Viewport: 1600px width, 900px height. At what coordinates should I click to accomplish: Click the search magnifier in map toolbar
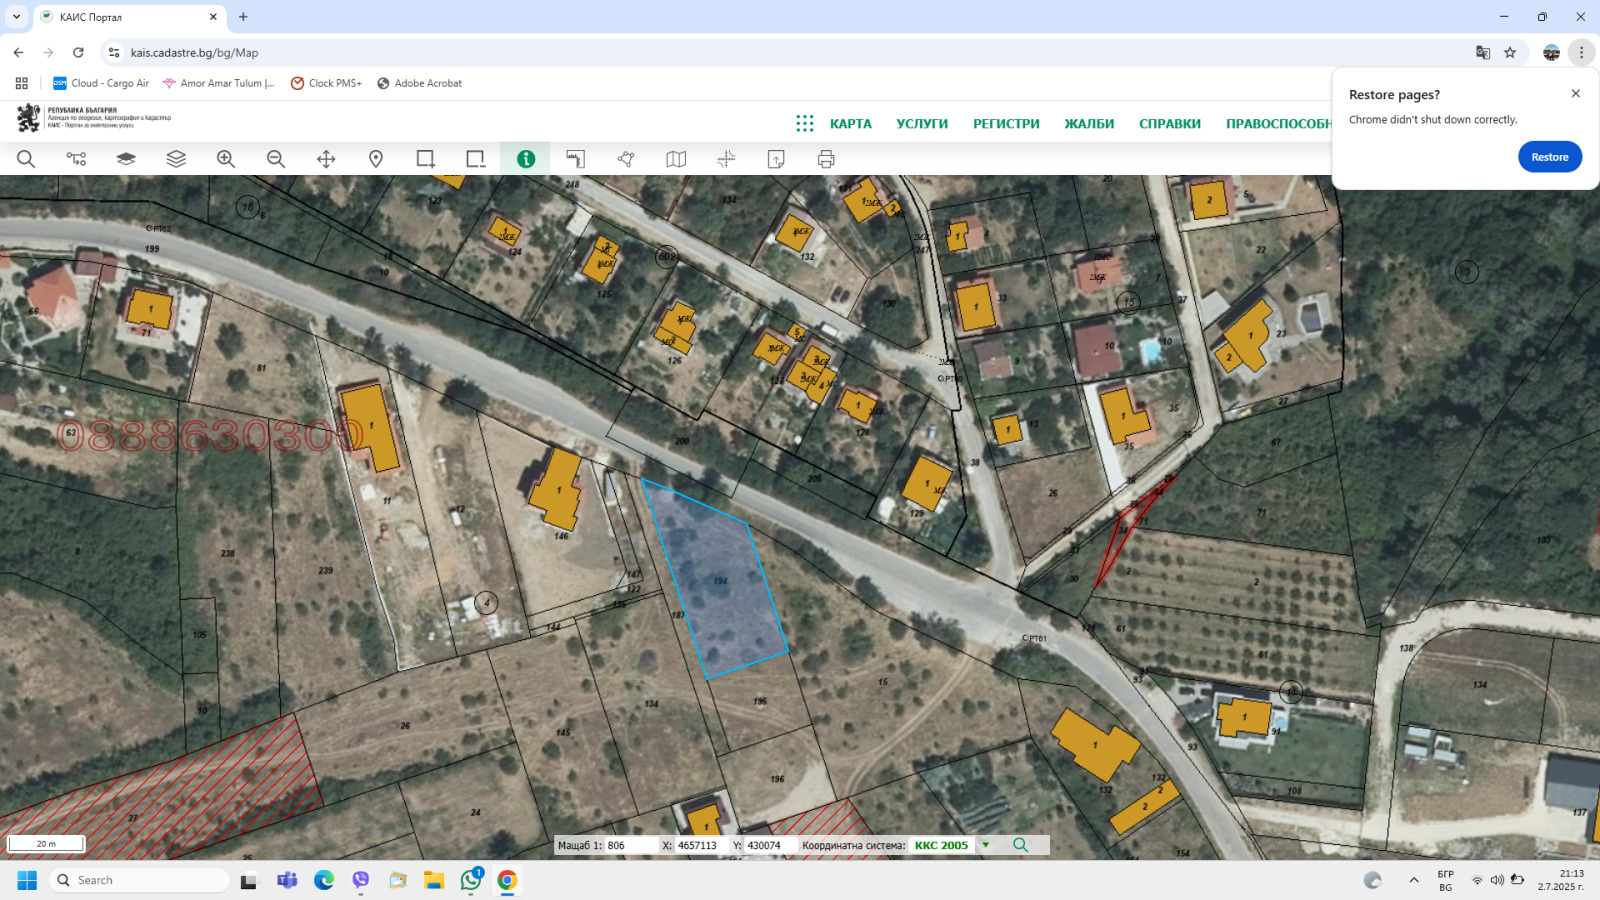(26, 159)
